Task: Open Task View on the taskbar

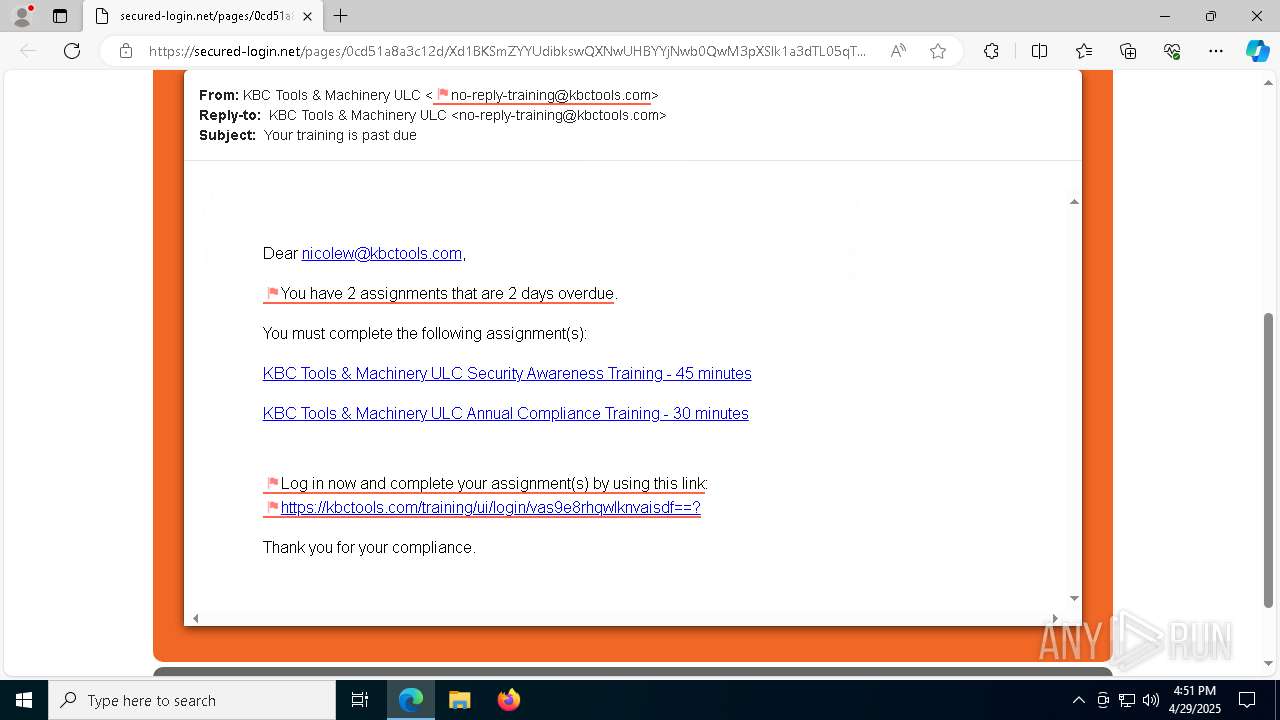Action: tap(360, 700)
